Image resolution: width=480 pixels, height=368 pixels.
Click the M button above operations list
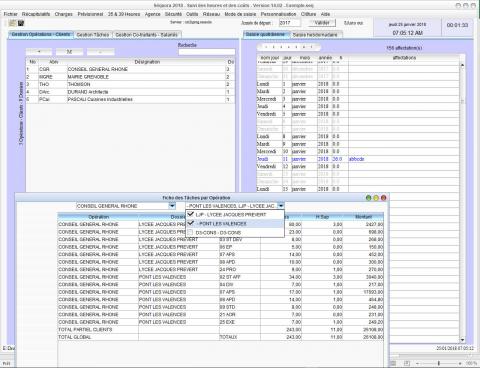click(69, 52)
